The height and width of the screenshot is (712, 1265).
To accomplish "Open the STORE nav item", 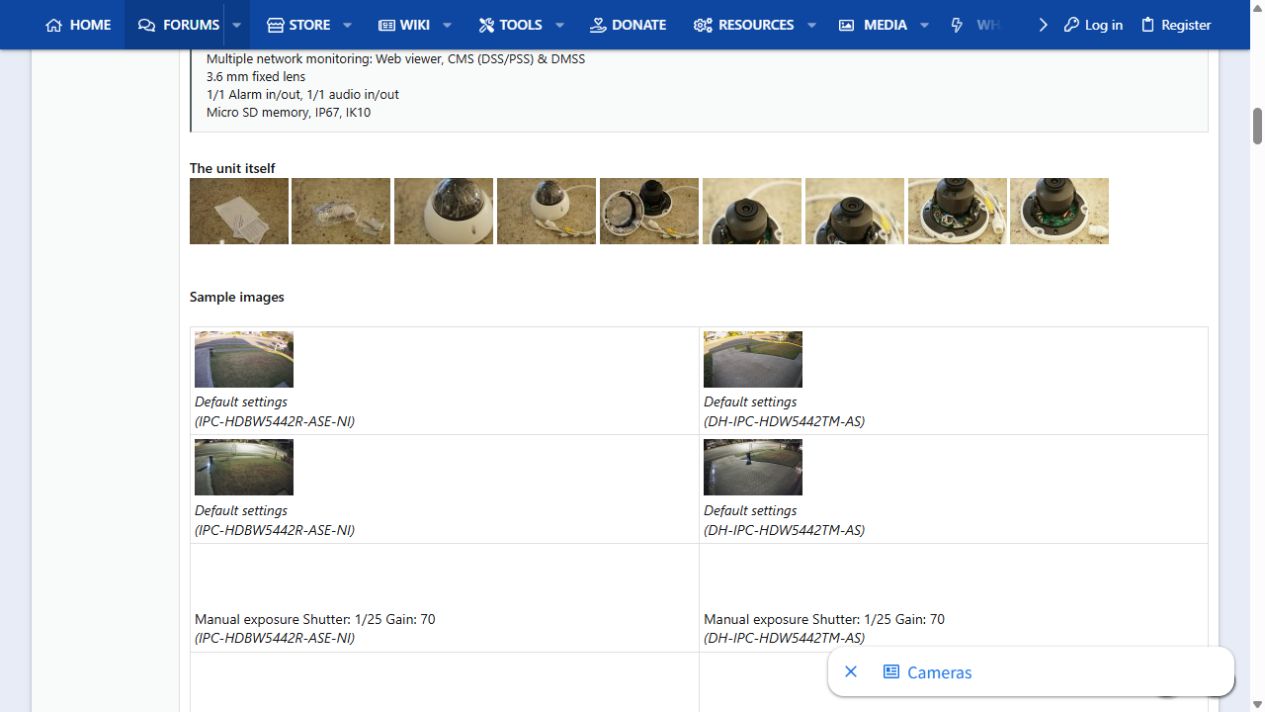I will [298, 25].
